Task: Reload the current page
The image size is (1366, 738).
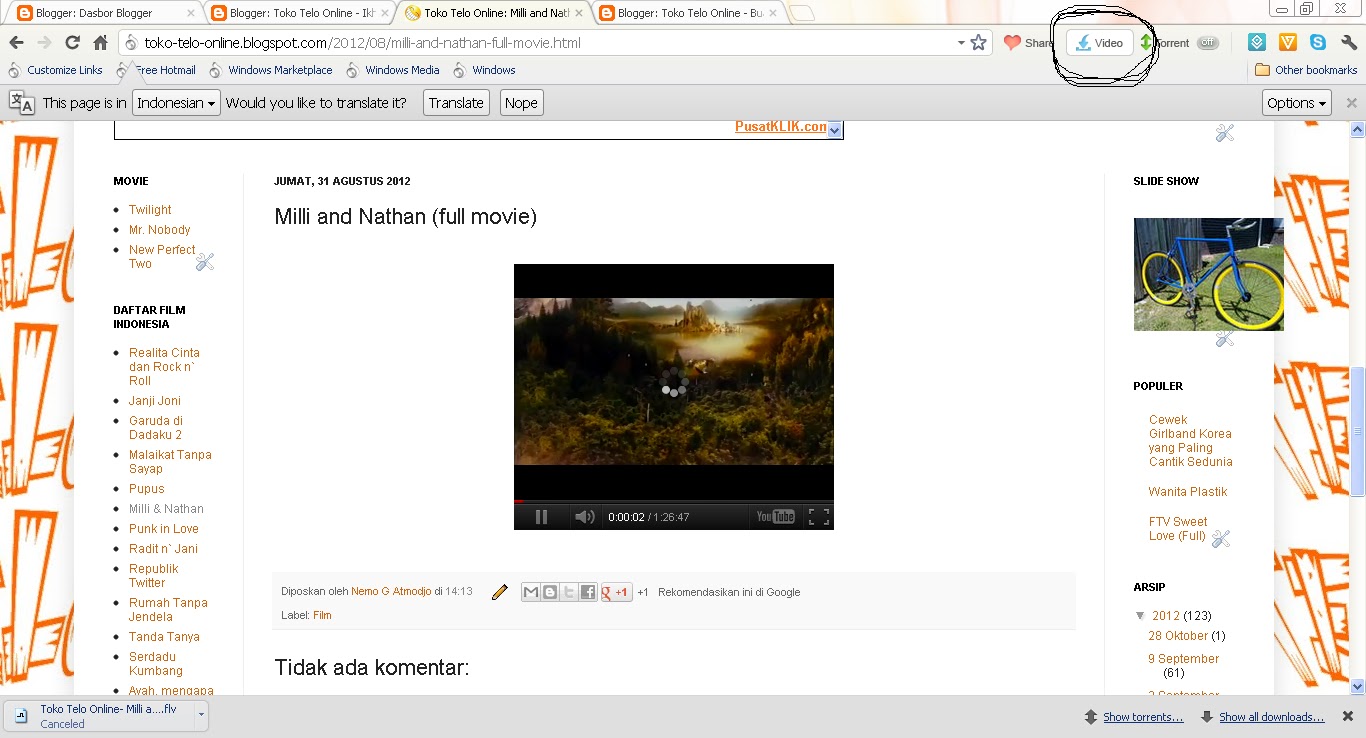Action: (x=72, y=43)
